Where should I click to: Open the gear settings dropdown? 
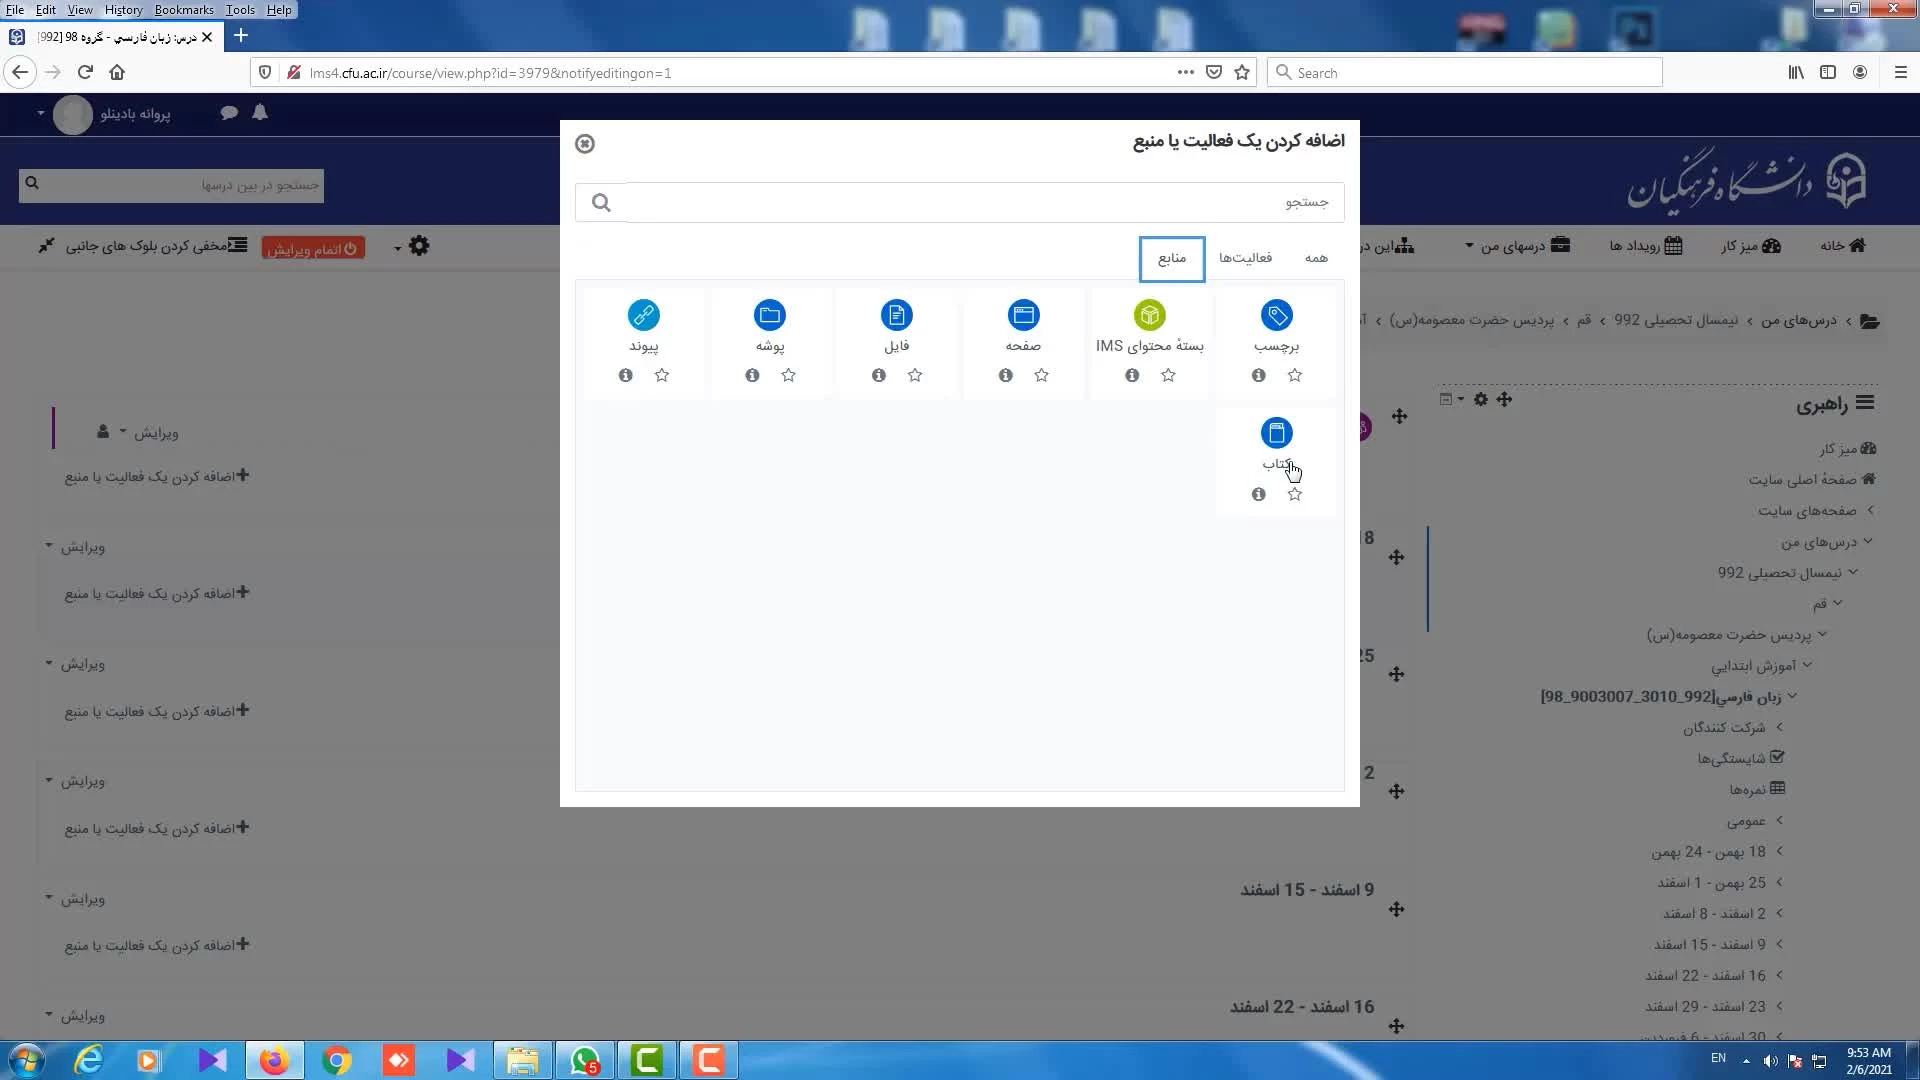[x=417, y=247]
